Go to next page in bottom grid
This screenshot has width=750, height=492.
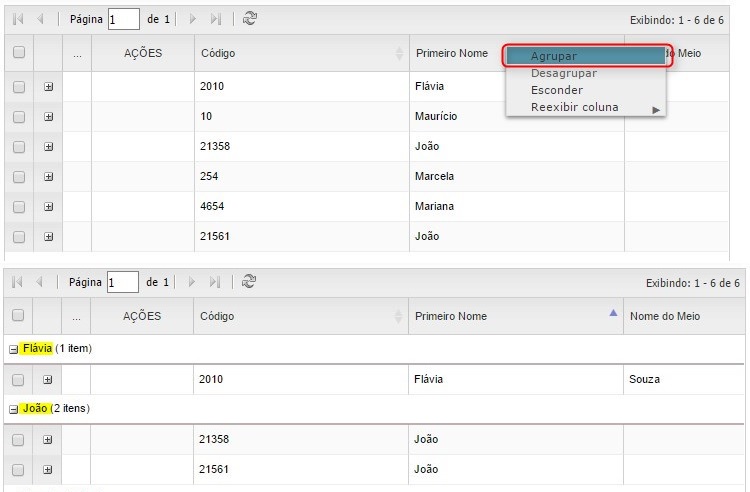[192, 283]
